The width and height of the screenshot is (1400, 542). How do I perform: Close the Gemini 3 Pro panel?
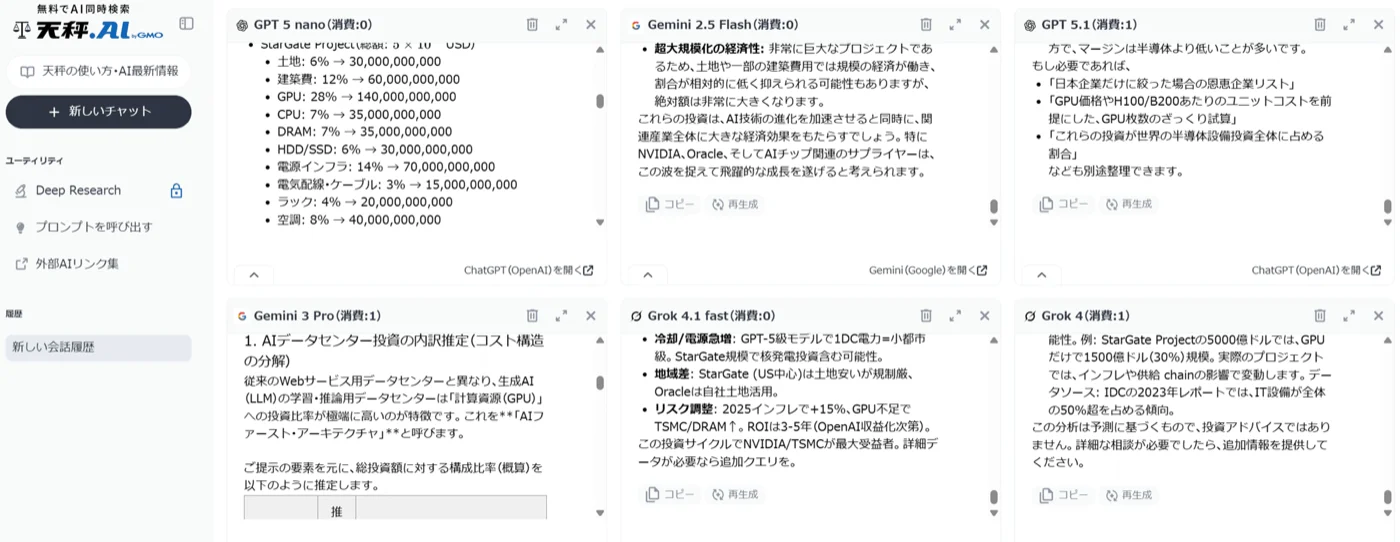590,315
